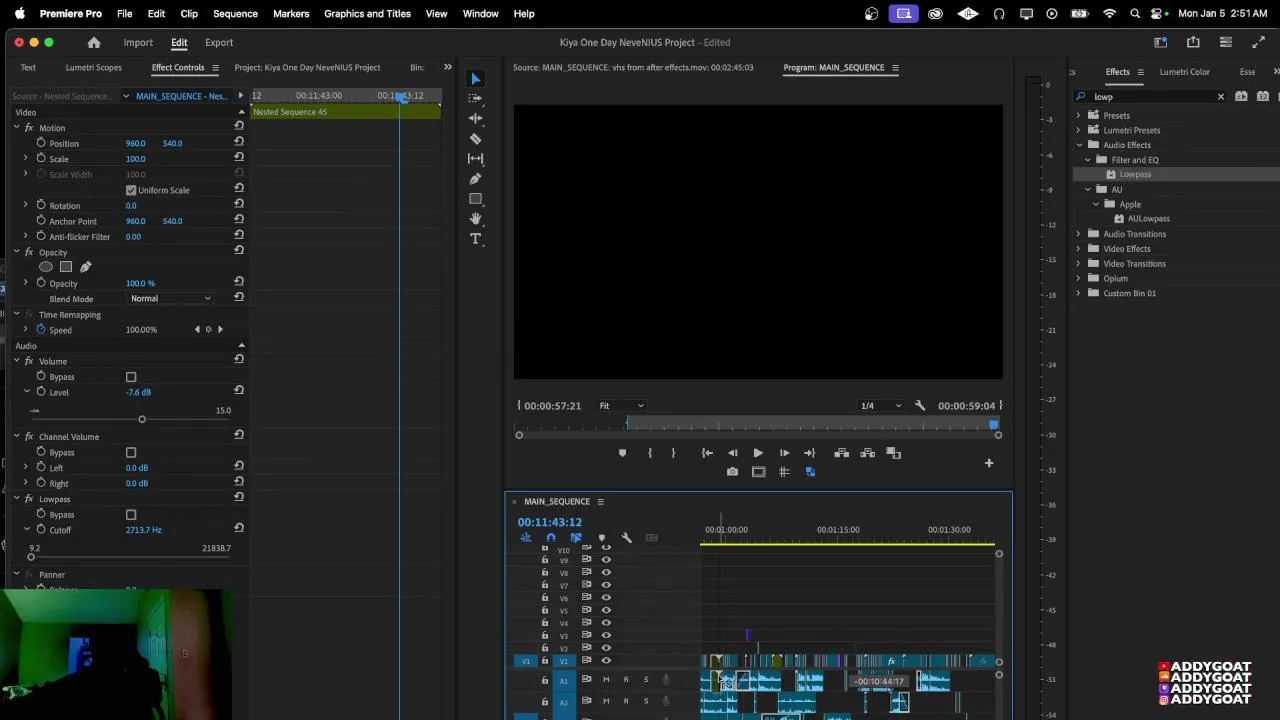Click Export Frame camera icon
The image size is (1280, 720).
[732, 472]
